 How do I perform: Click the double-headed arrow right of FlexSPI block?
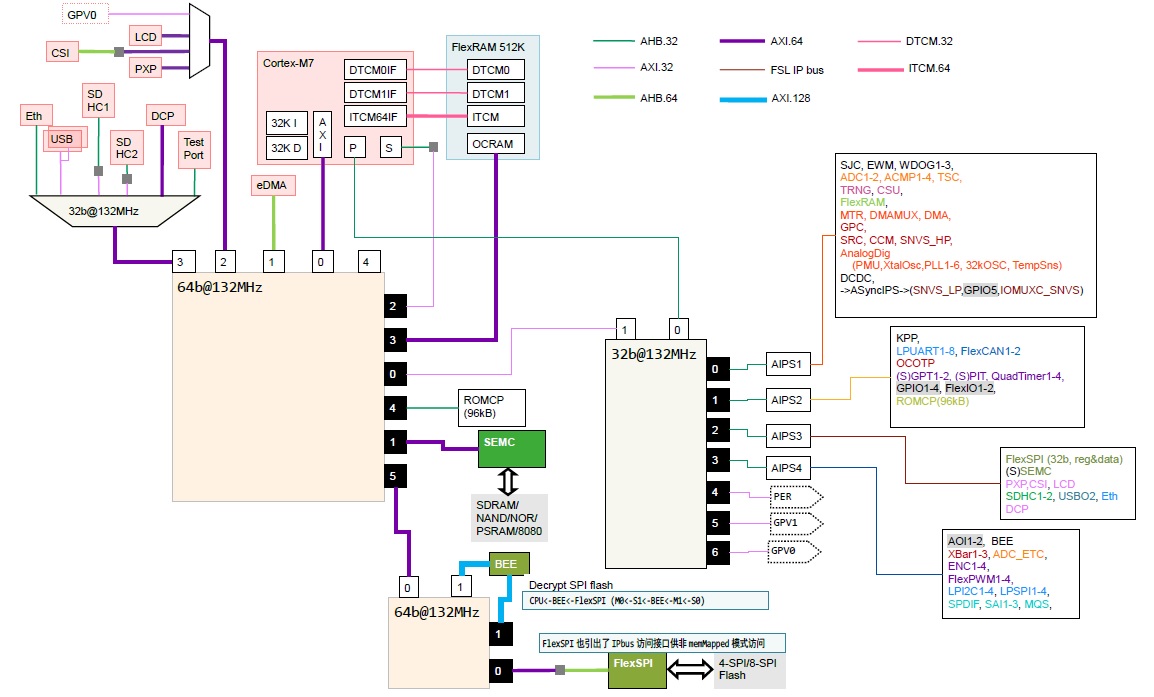[x=690, y=668]
